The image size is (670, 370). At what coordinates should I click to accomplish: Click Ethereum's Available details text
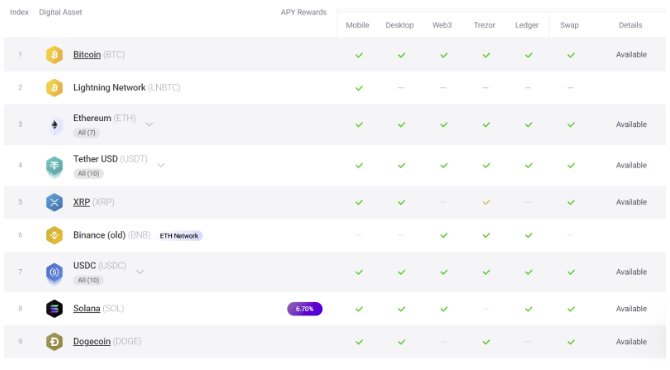click(x=631, y=124)
